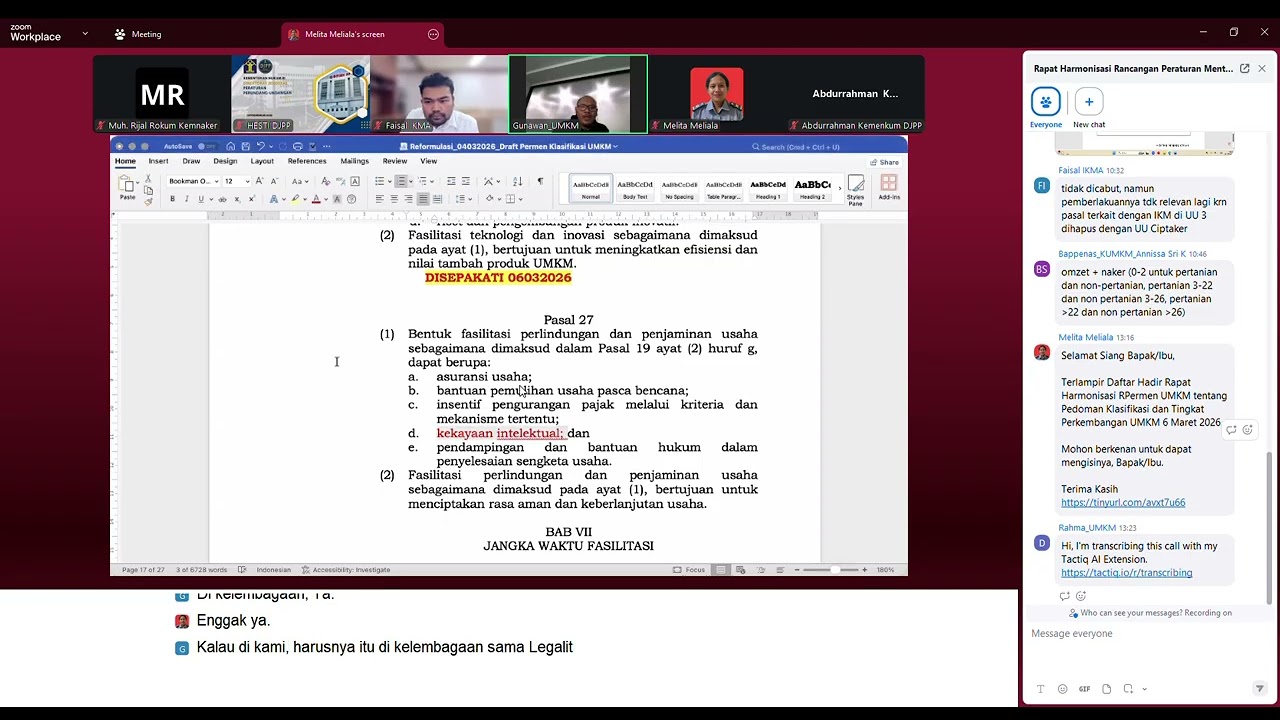Expand the Word styles gallery arrow
This screenshot has width=1280, height=720.
coord(840,188)
